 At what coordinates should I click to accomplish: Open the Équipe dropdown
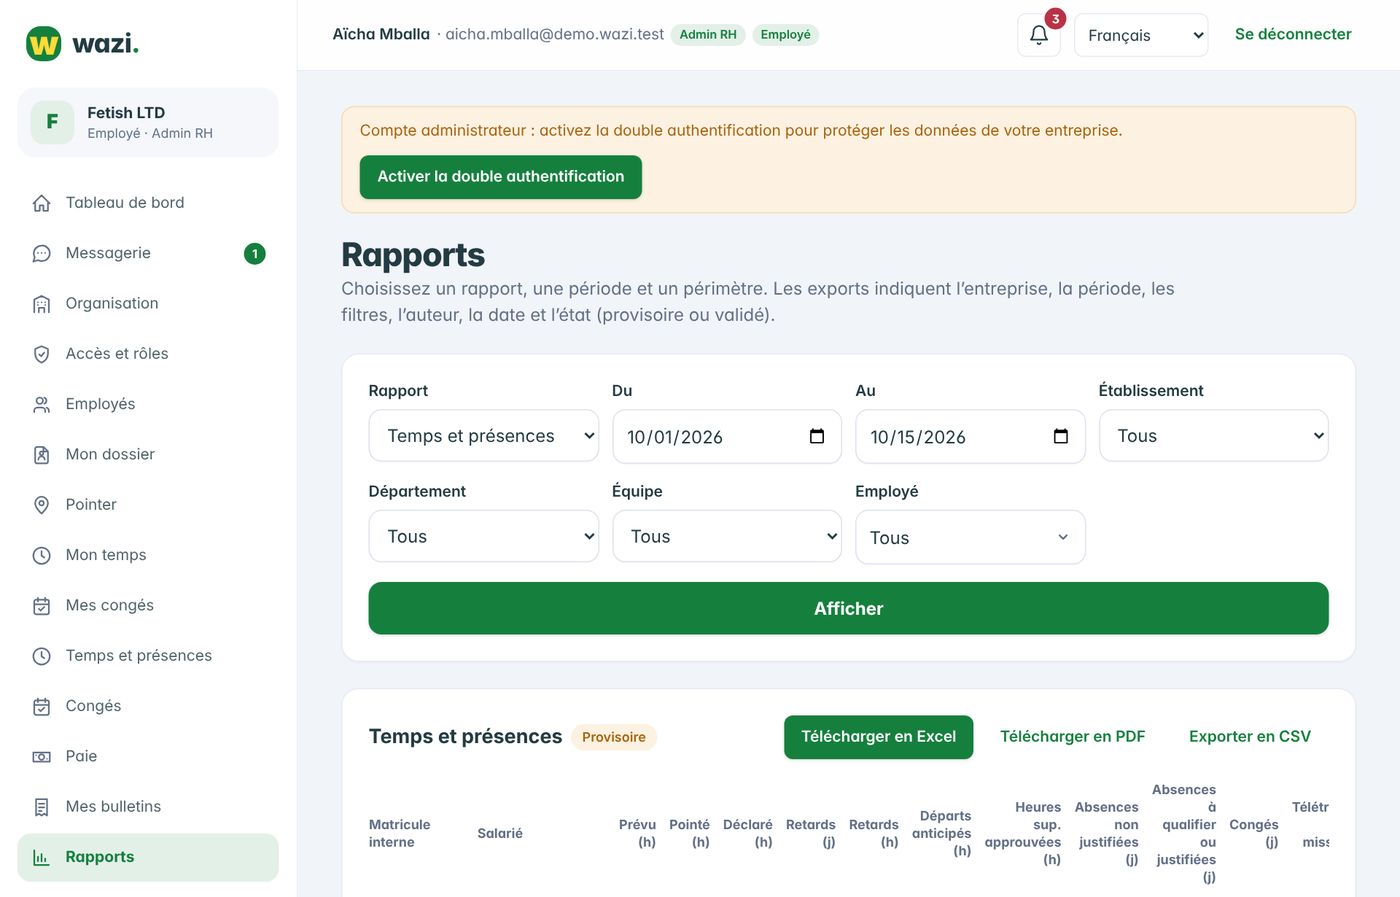727,537
